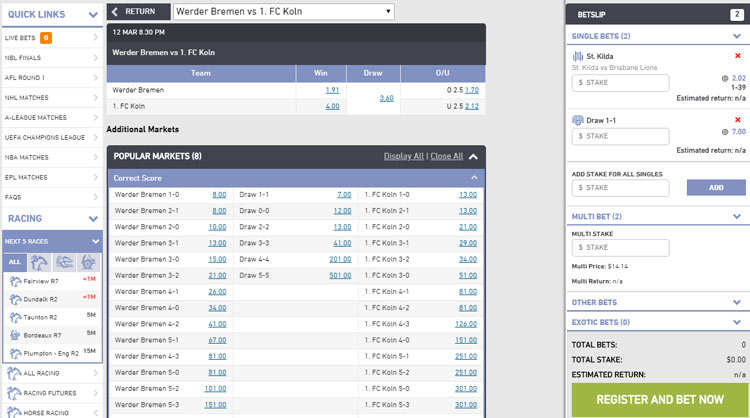Open All Racing link
The image size is (750, 418).
[52, 373]
